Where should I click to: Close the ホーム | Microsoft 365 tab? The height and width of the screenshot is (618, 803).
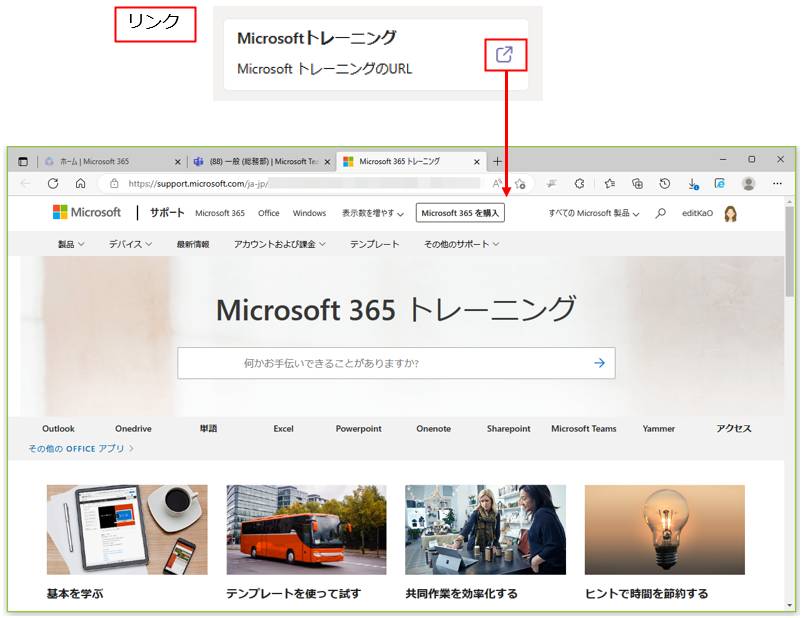178,162
